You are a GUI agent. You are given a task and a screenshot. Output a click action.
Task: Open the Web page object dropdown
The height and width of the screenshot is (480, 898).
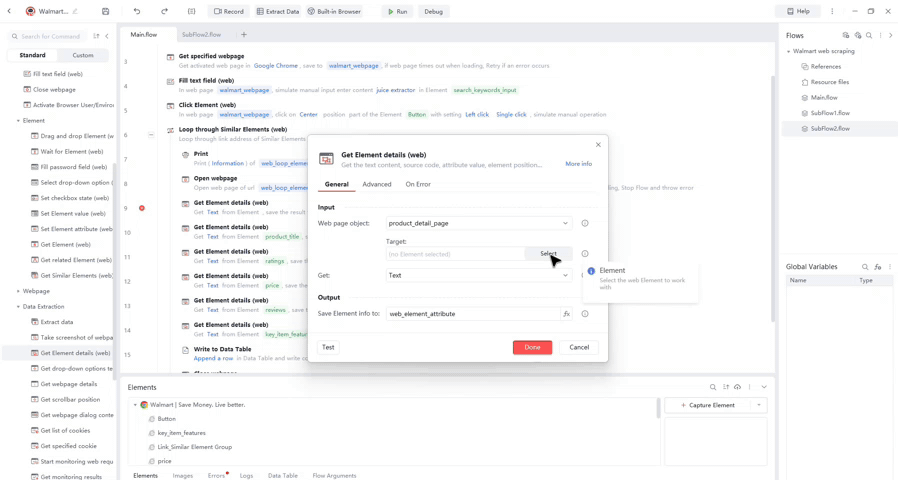(479, 223)
